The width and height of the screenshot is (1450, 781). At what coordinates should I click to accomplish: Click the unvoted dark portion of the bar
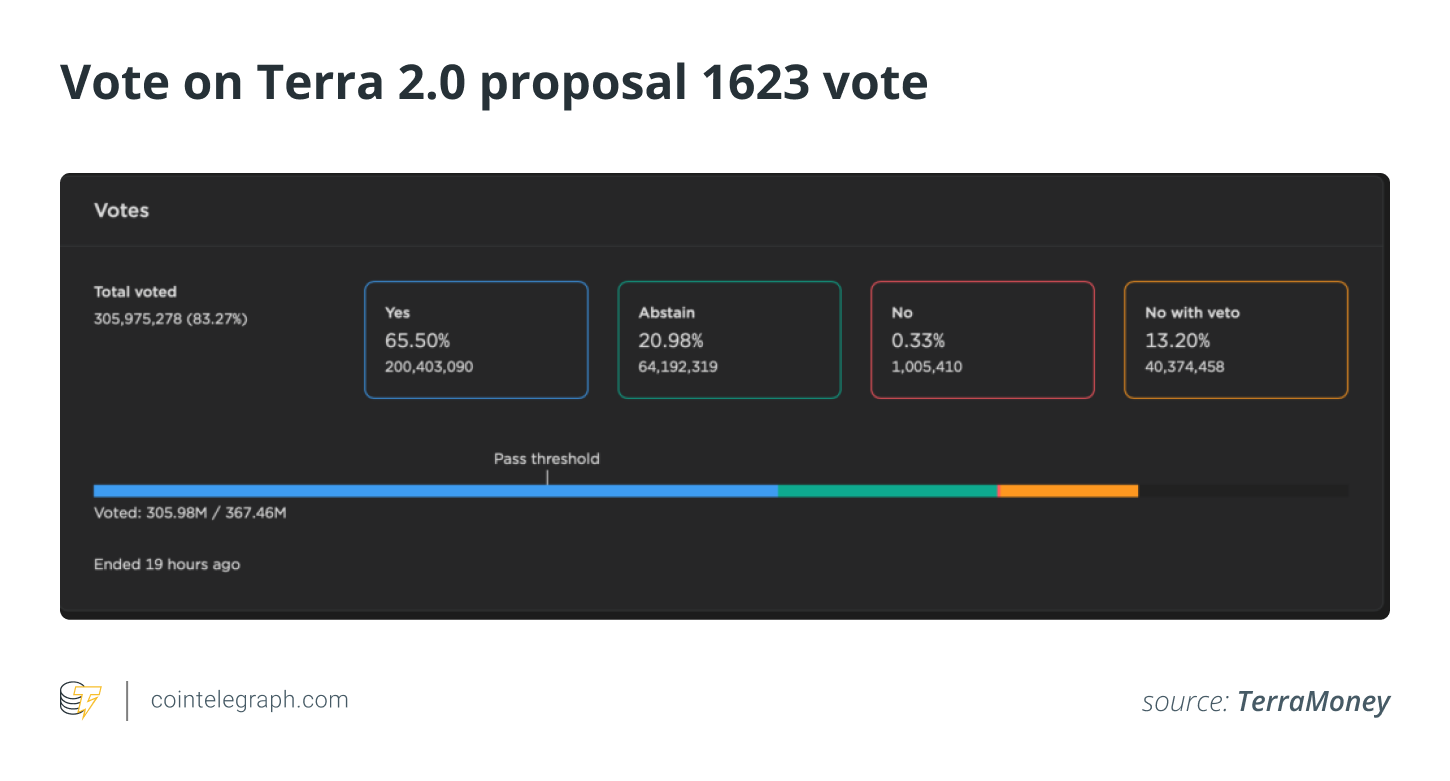1243,491
